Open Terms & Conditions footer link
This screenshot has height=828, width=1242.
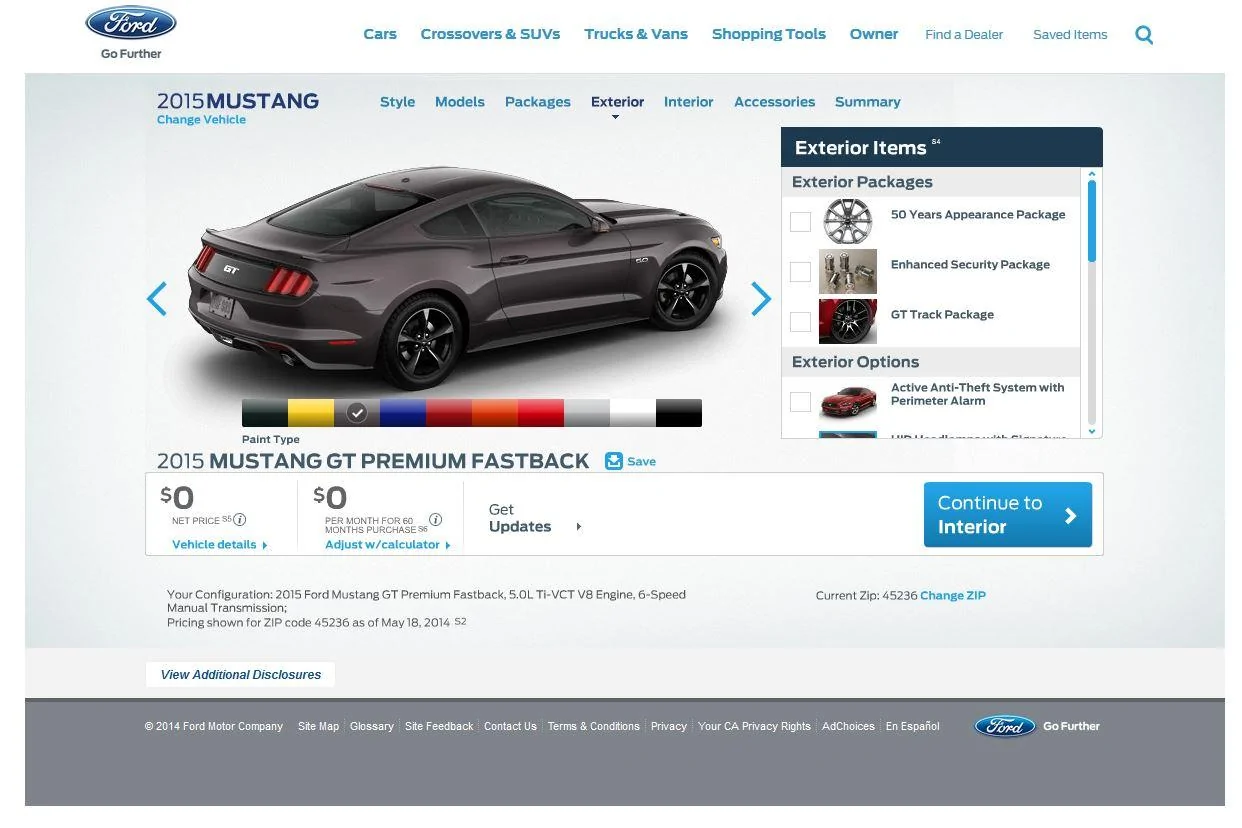tap(594, 726)
